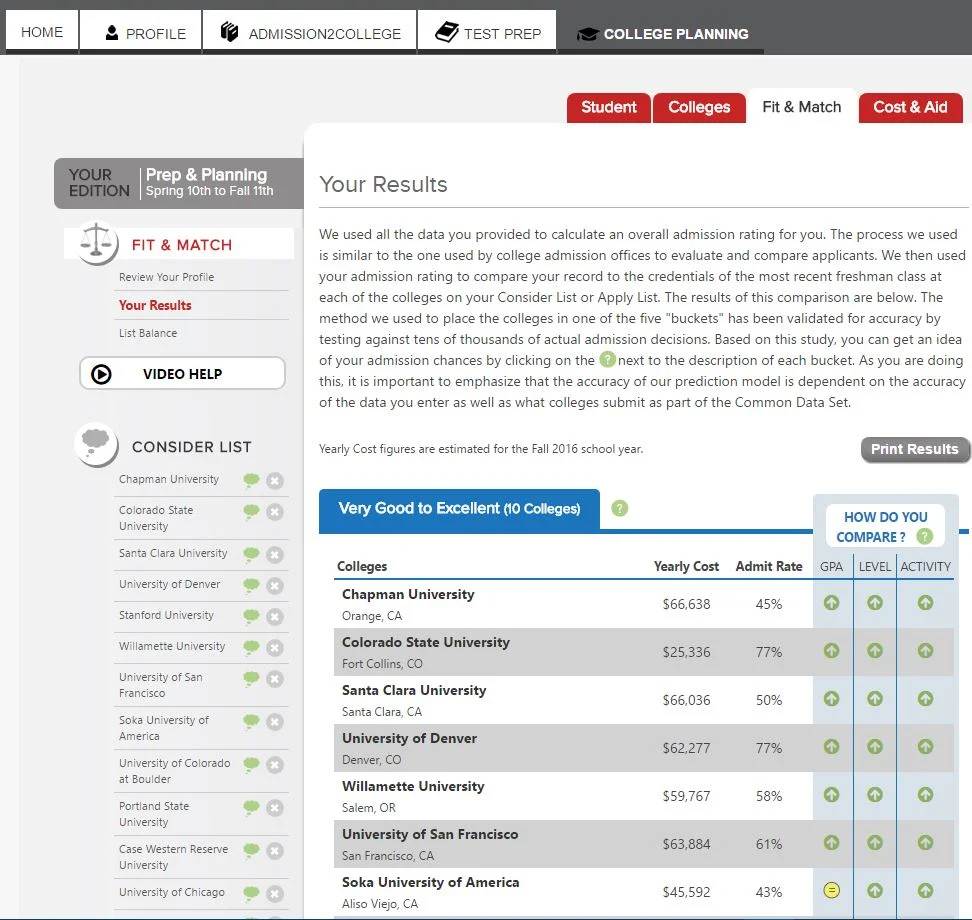
Task: Switch to the Colleges tab
Action: (x=699, y=107)
